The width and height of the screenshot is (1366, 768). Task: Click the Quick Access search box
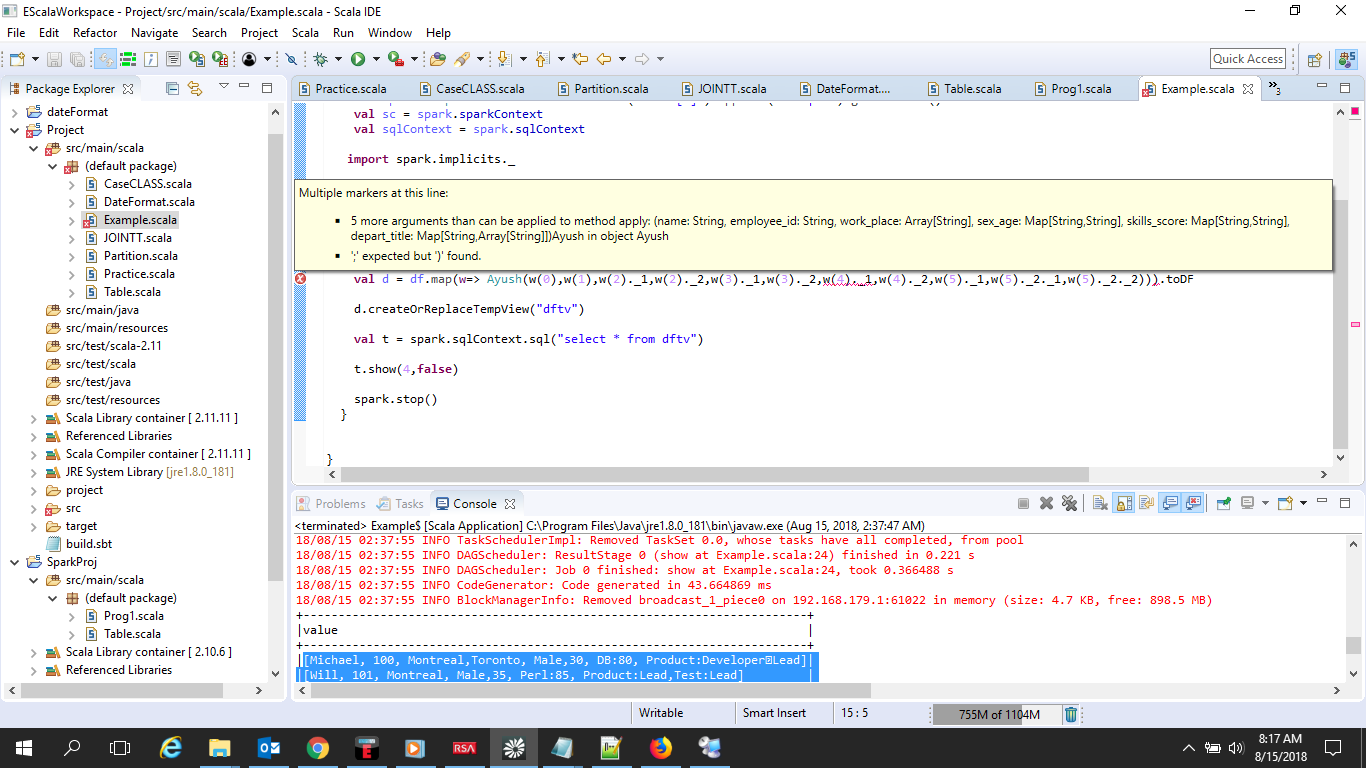(x=1247, y=59)
